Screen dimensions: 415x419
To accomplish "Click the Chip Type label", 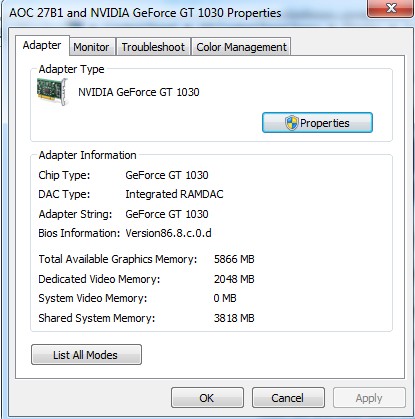I will (x=64, y=175).
